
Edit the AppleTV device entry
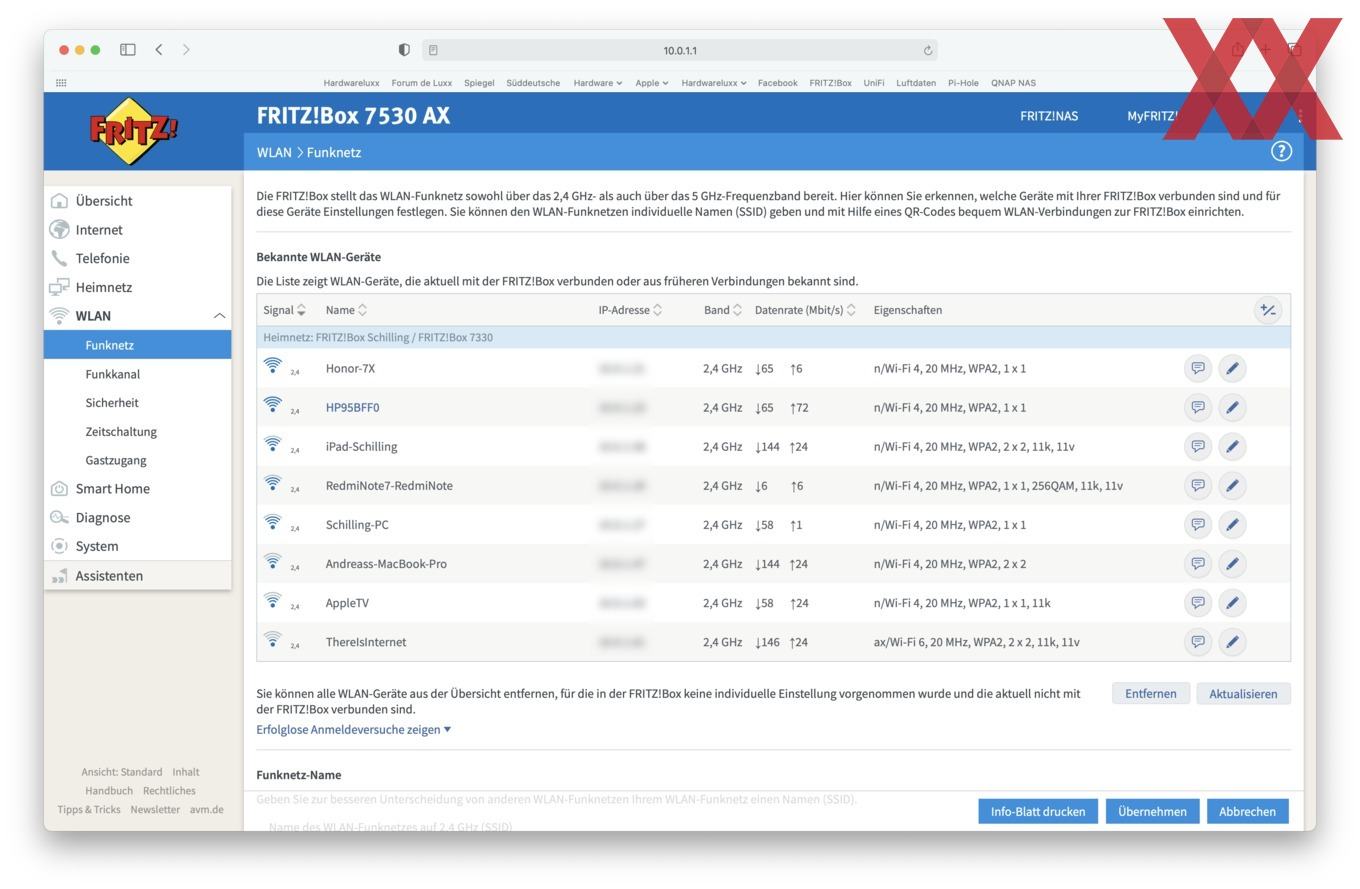1232,602
